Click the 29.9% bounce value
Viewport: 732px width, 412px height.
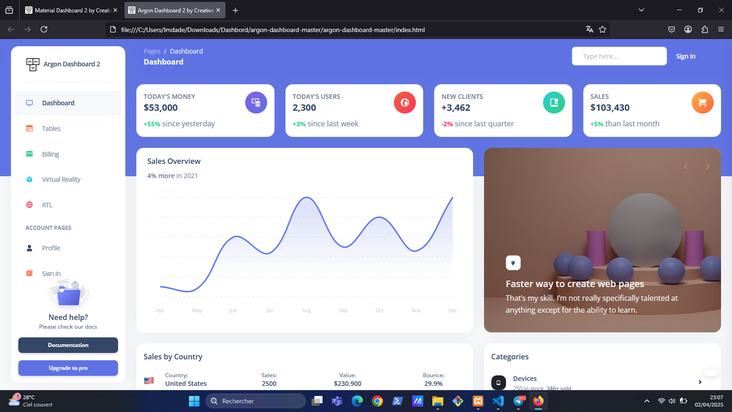click(433, 384)
